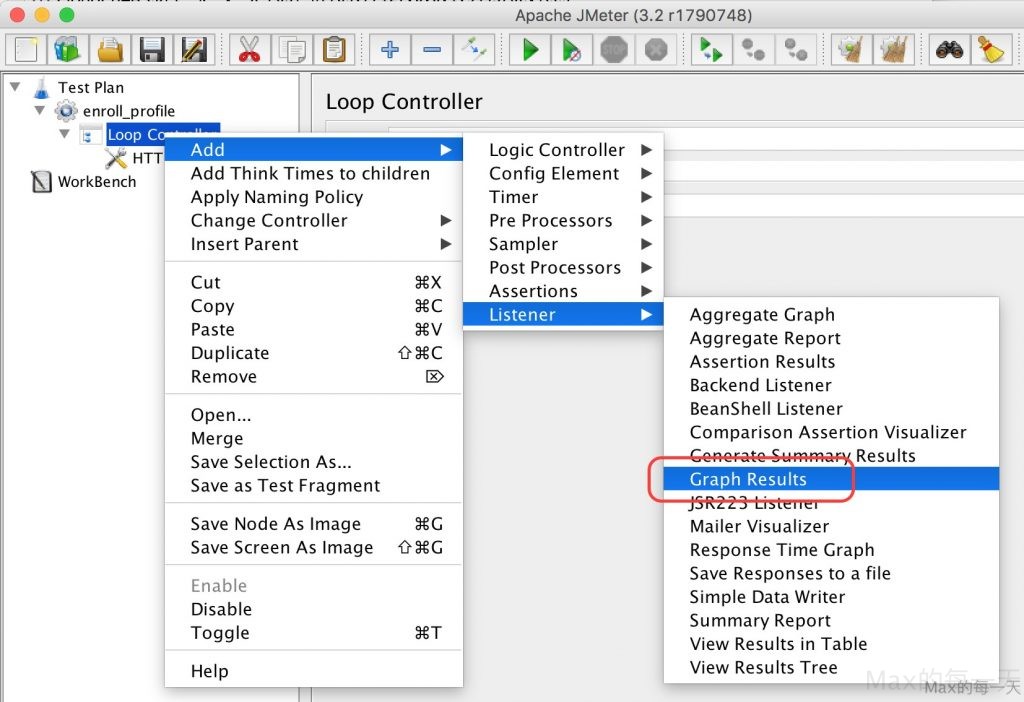Image resolution: width=1024 pixels, height=702 pixels.
Task: Open the Logic Controller submenu
Action: [x=558, y=149]
